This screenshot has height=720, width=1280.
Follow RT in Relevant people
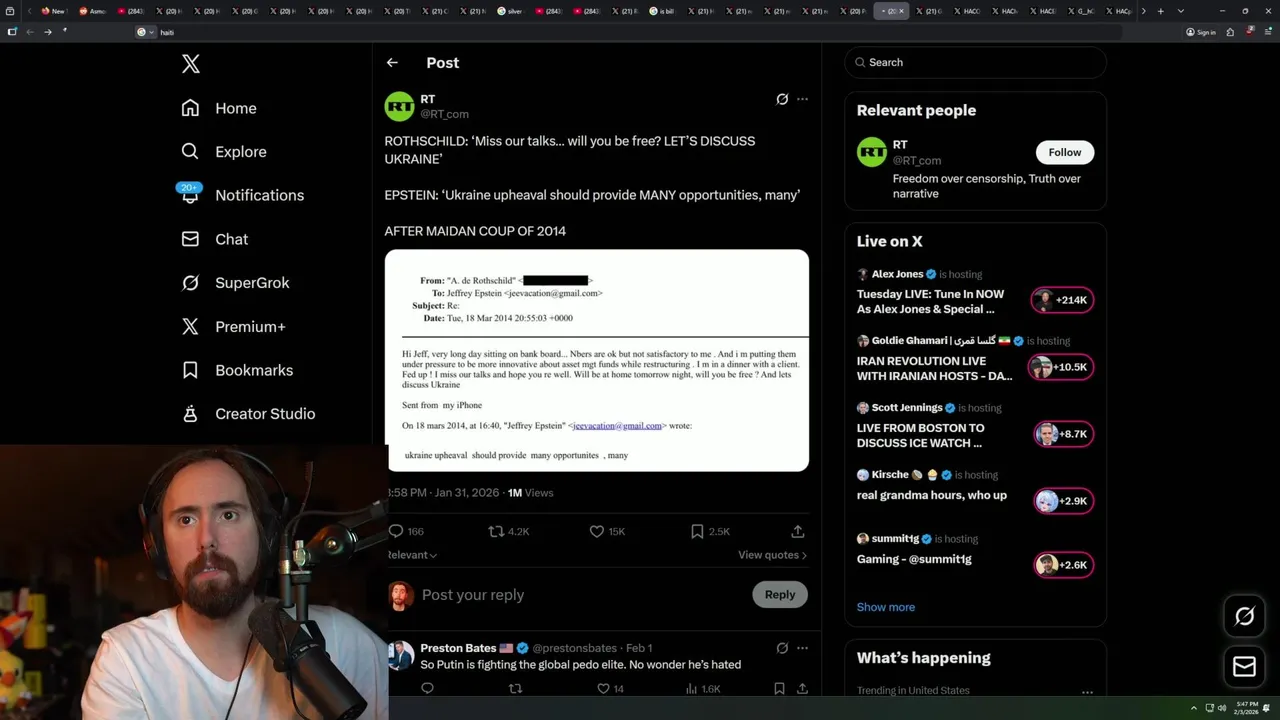[x=1065, y=152]
